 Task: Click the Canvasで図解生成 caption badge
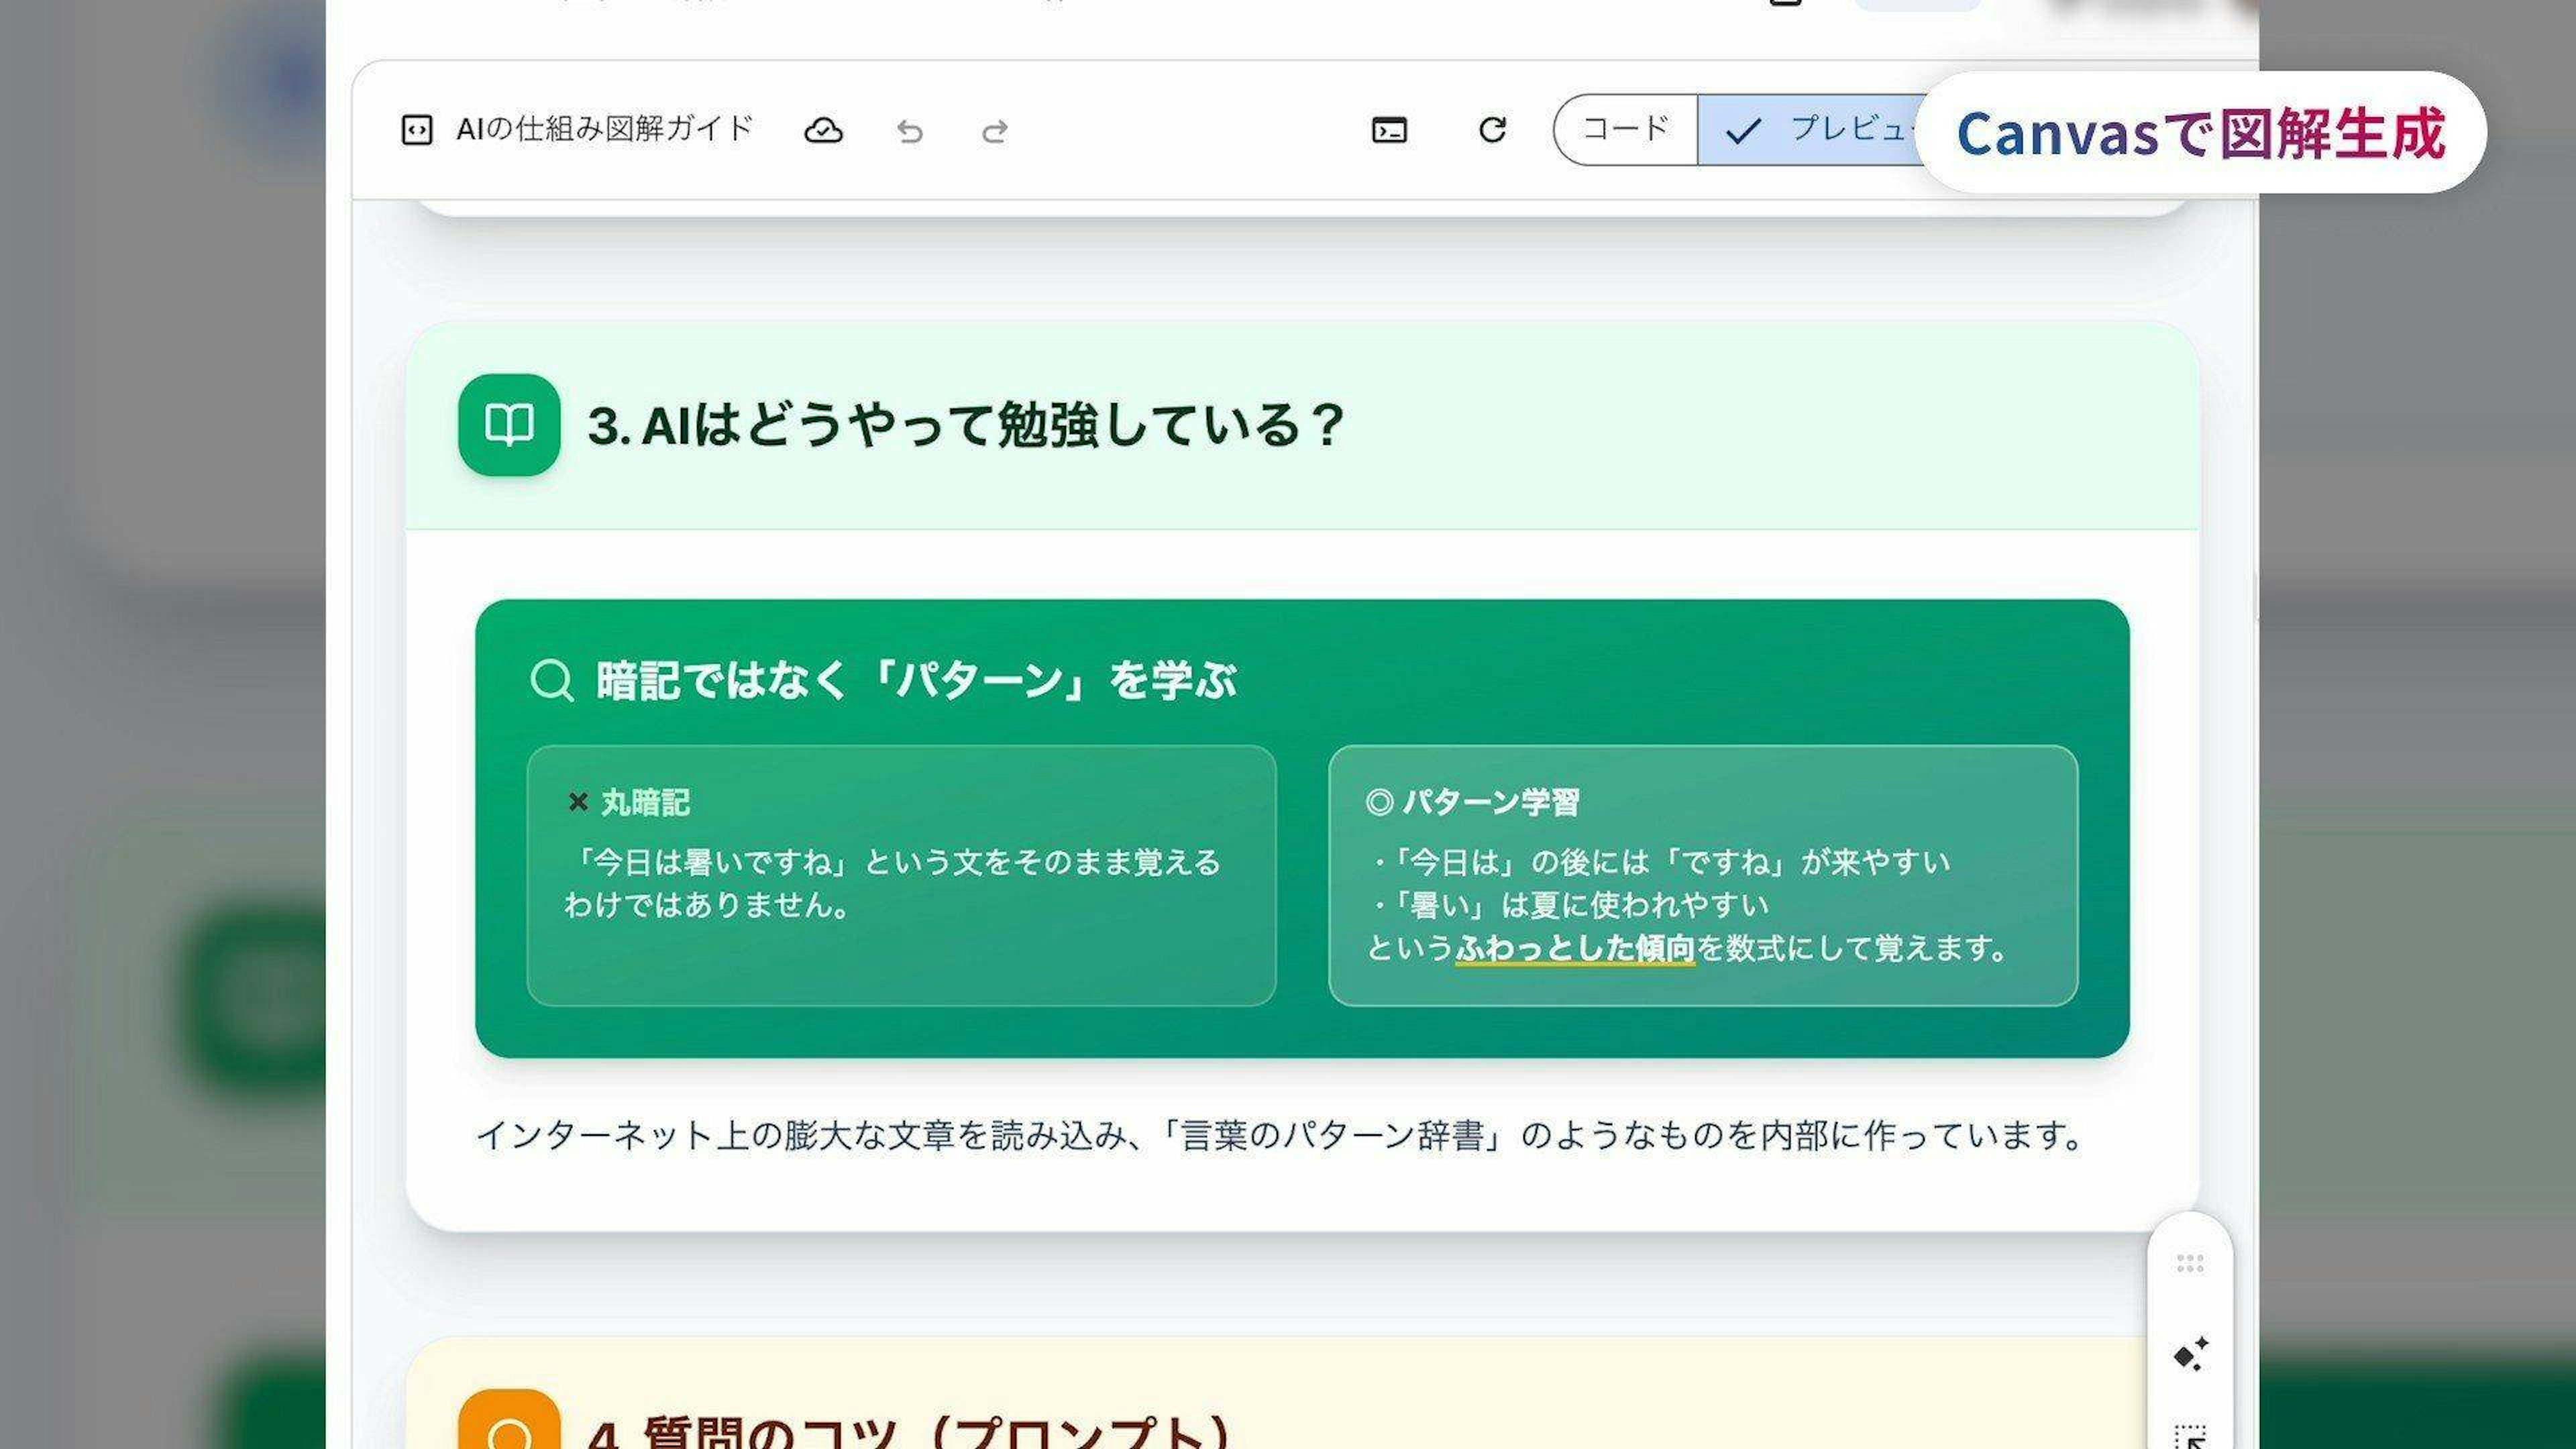pos(2200,133)
